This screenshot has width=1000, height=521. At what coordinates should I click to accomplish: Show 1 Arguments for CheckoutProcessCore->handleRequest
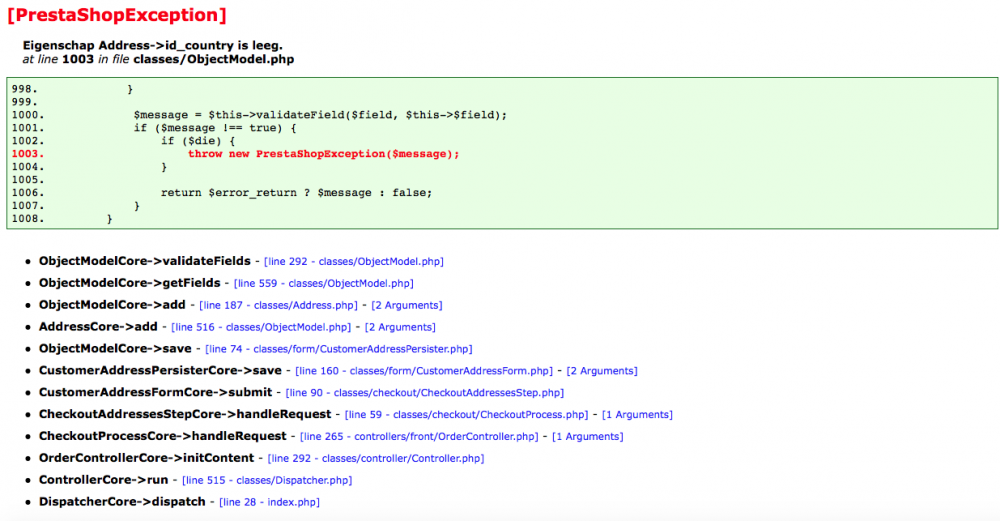(587, 437)
